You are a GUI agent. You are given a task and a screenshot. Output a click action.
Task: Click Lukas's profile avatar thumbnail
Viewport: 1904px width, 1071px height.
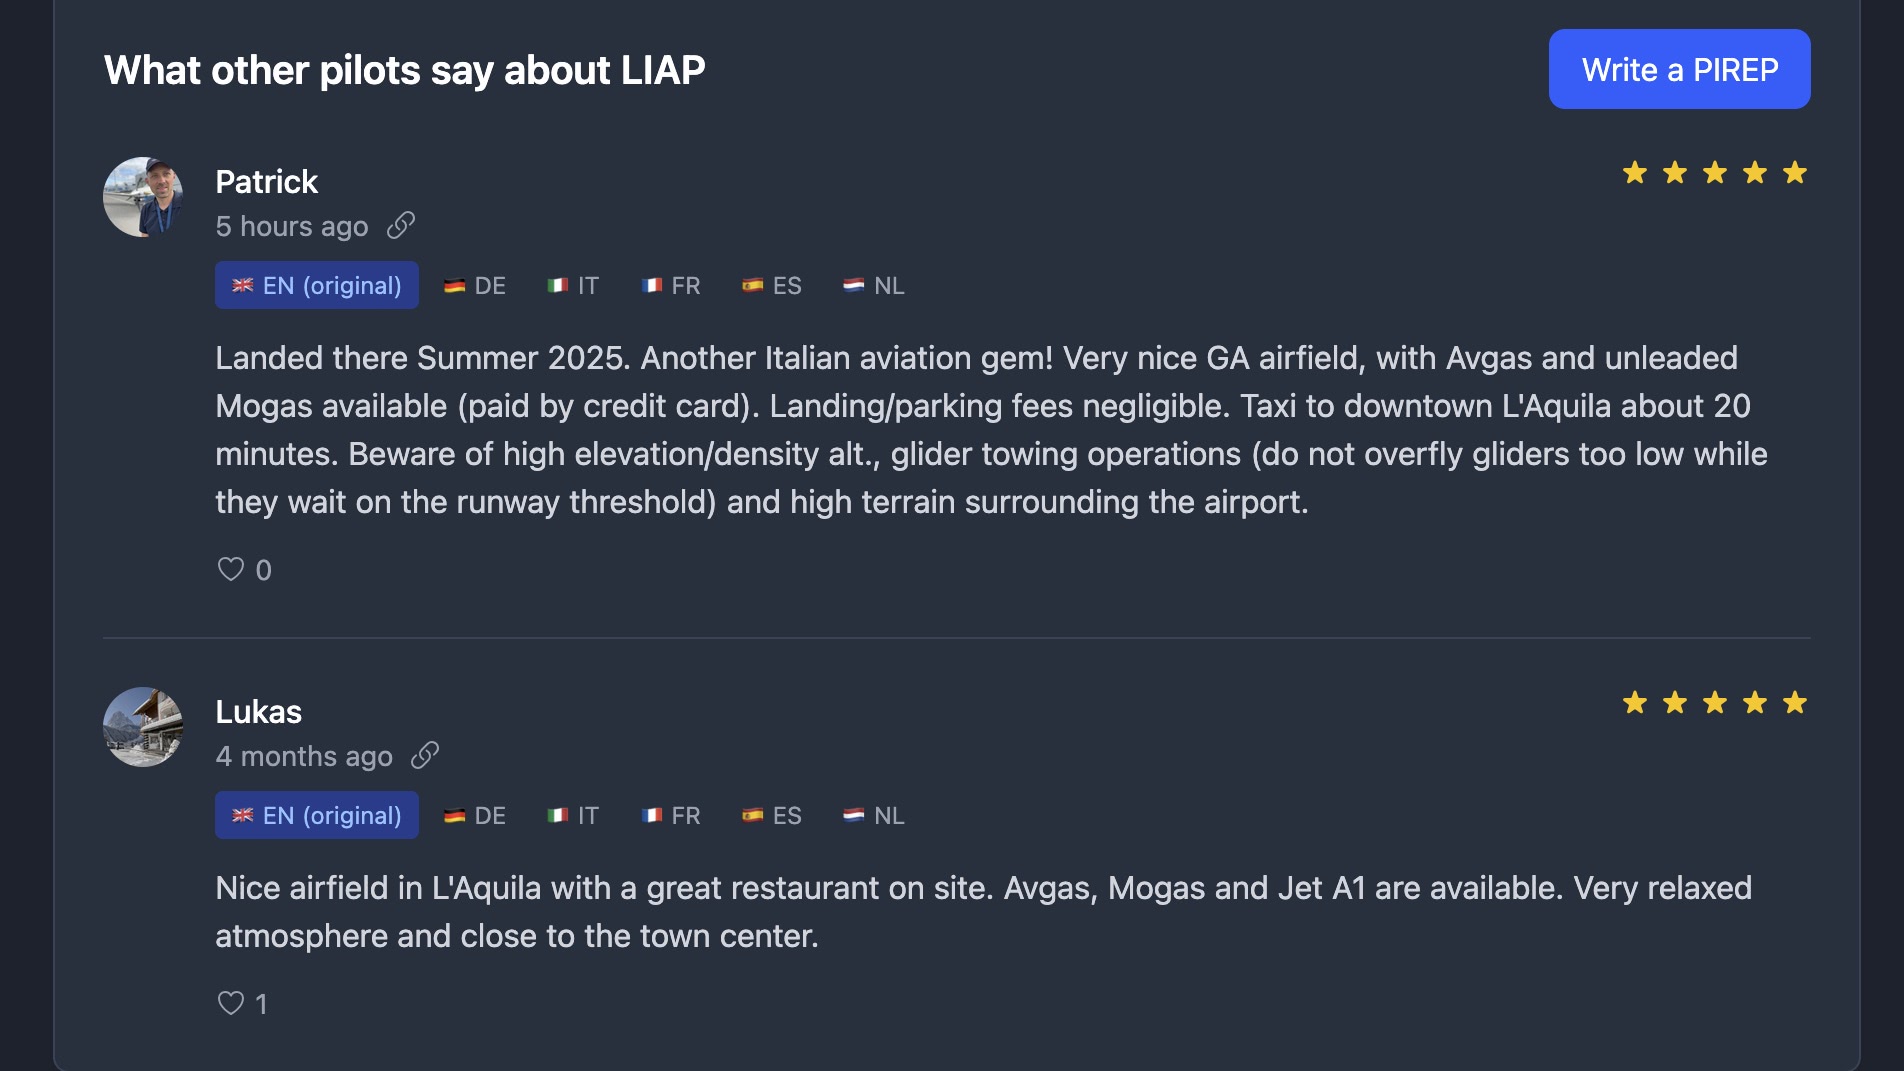click(142, 727)
